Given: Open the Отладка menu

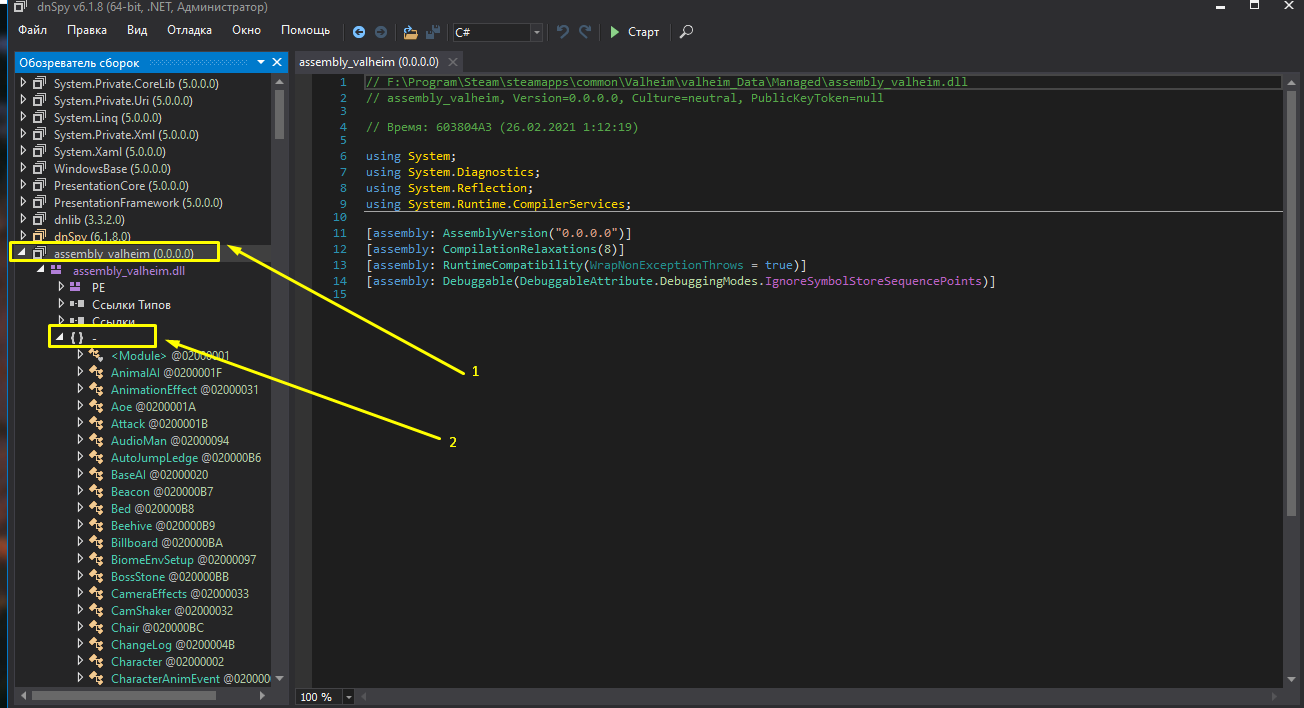Looking at the screenshot, I should click(189, 31).
